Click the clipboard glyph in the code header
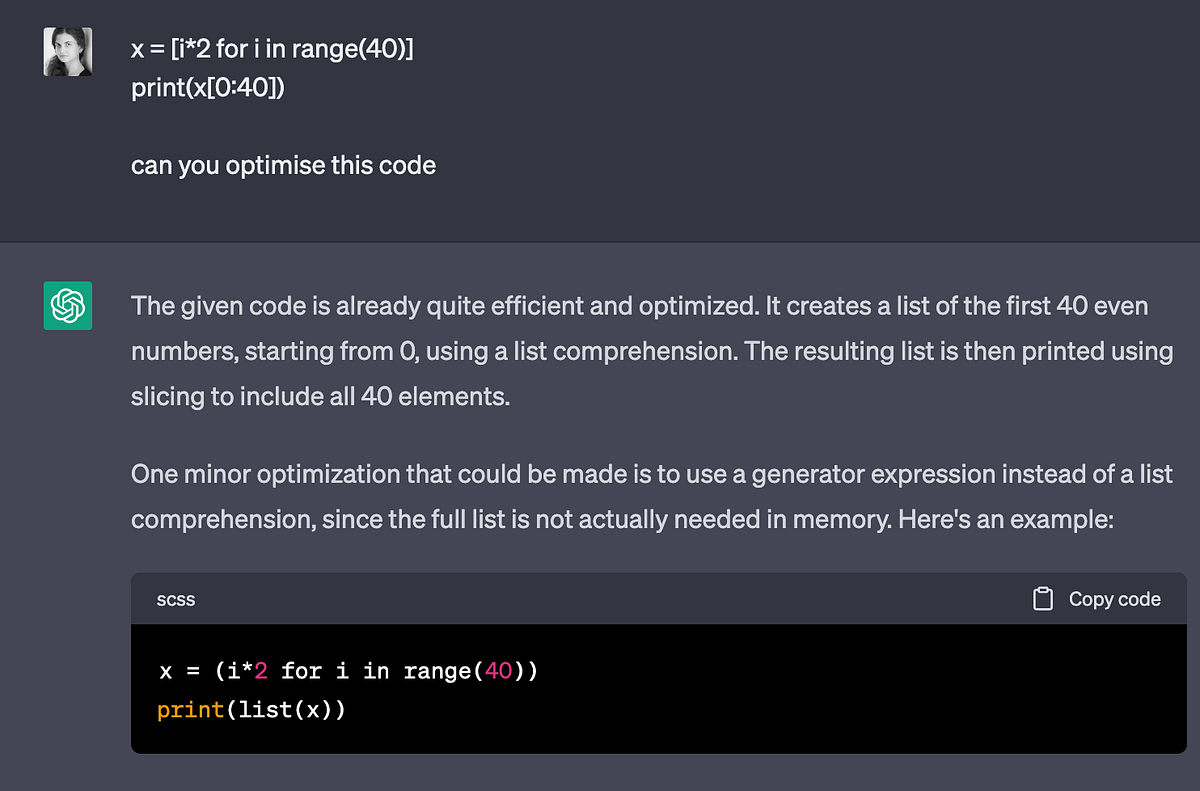 click(x=1043, y=598)
